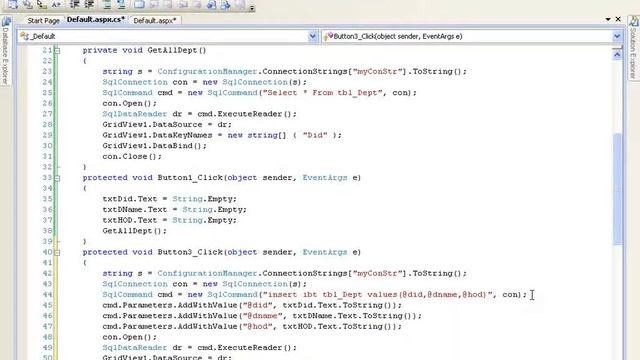Click 'con.Close();' on line 31
Viewport: 640px width, 360px height.
tap(132, 156)
